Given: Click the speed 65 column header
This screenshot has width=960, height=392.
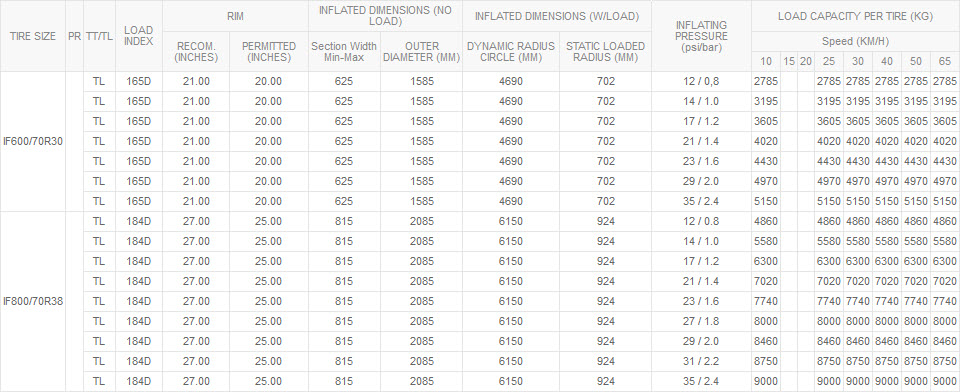Looking at the screenshot, I should pos(945,62).
